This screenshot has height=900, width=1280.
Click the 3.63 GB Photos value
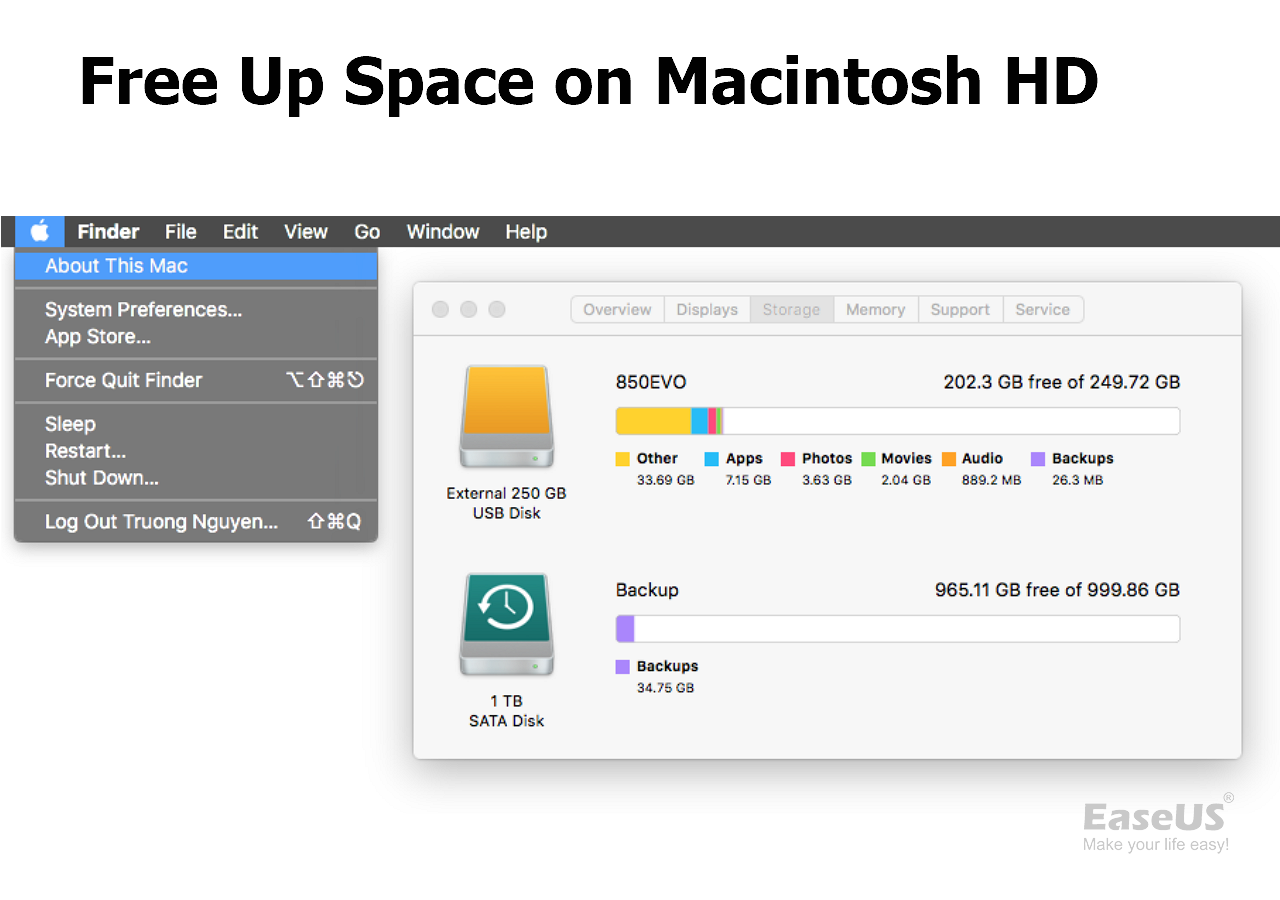click(x=827, y=480)
